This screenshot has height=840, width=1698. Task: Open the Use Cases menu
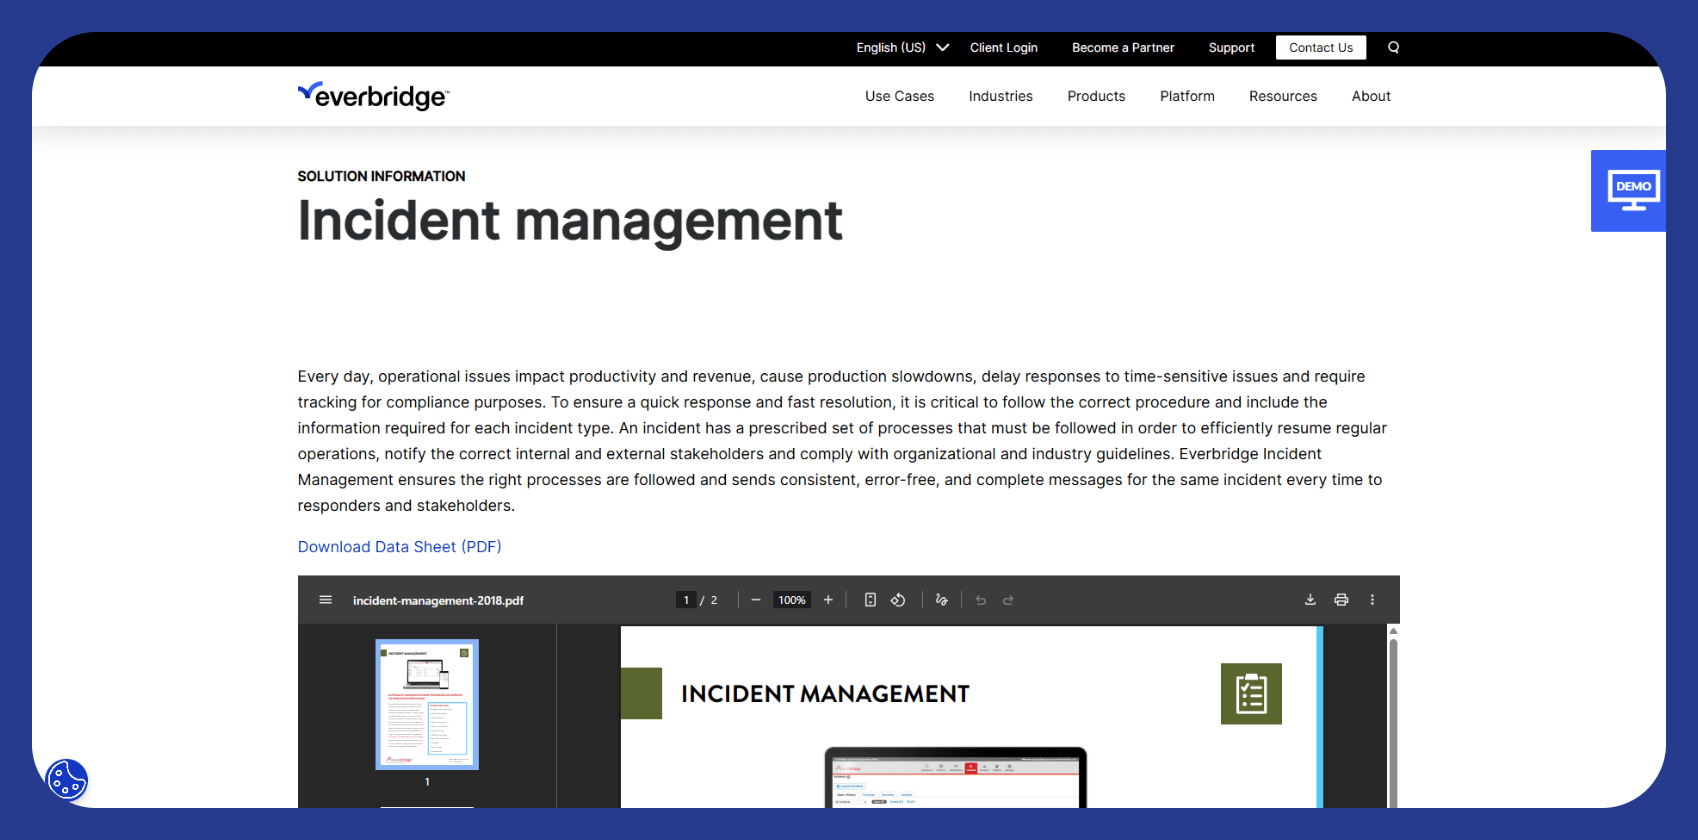899,96
